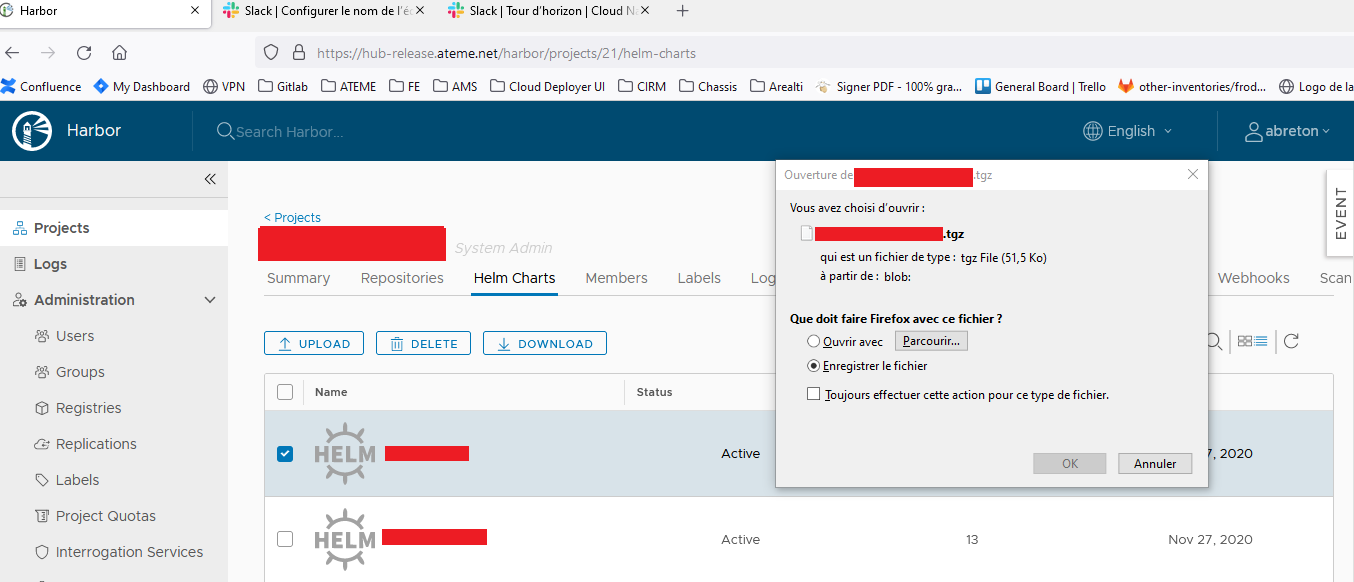Close the download dialog with X

coord(1192,174)
